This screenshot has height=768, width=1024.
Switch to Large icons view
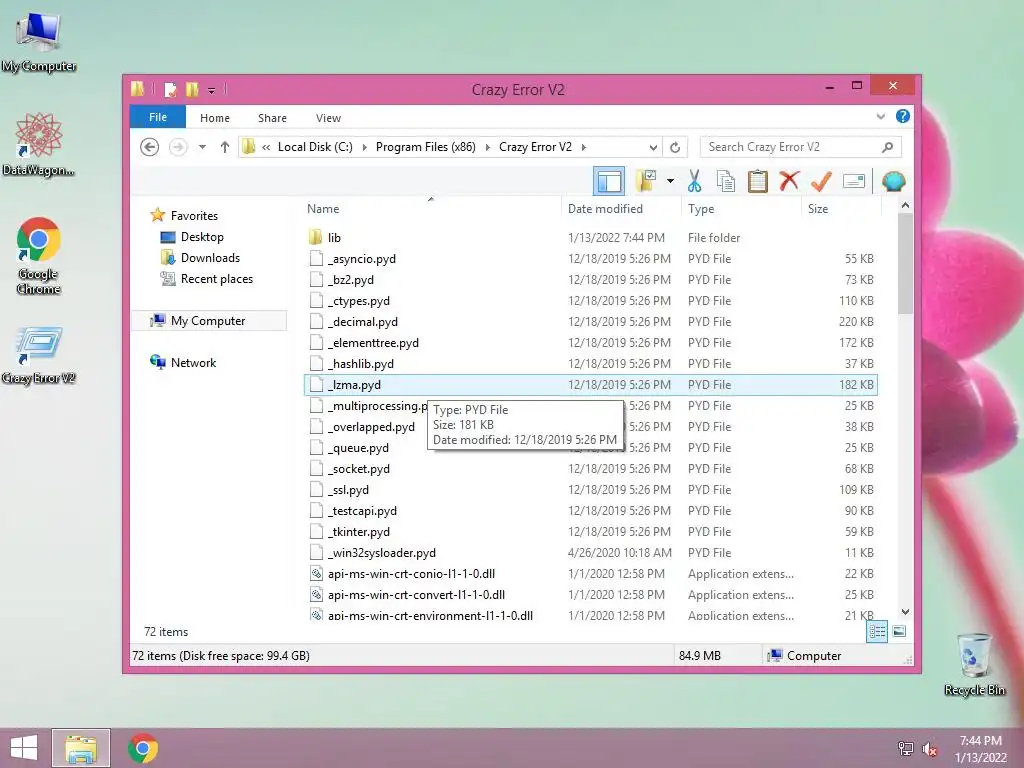coord(899,631)
